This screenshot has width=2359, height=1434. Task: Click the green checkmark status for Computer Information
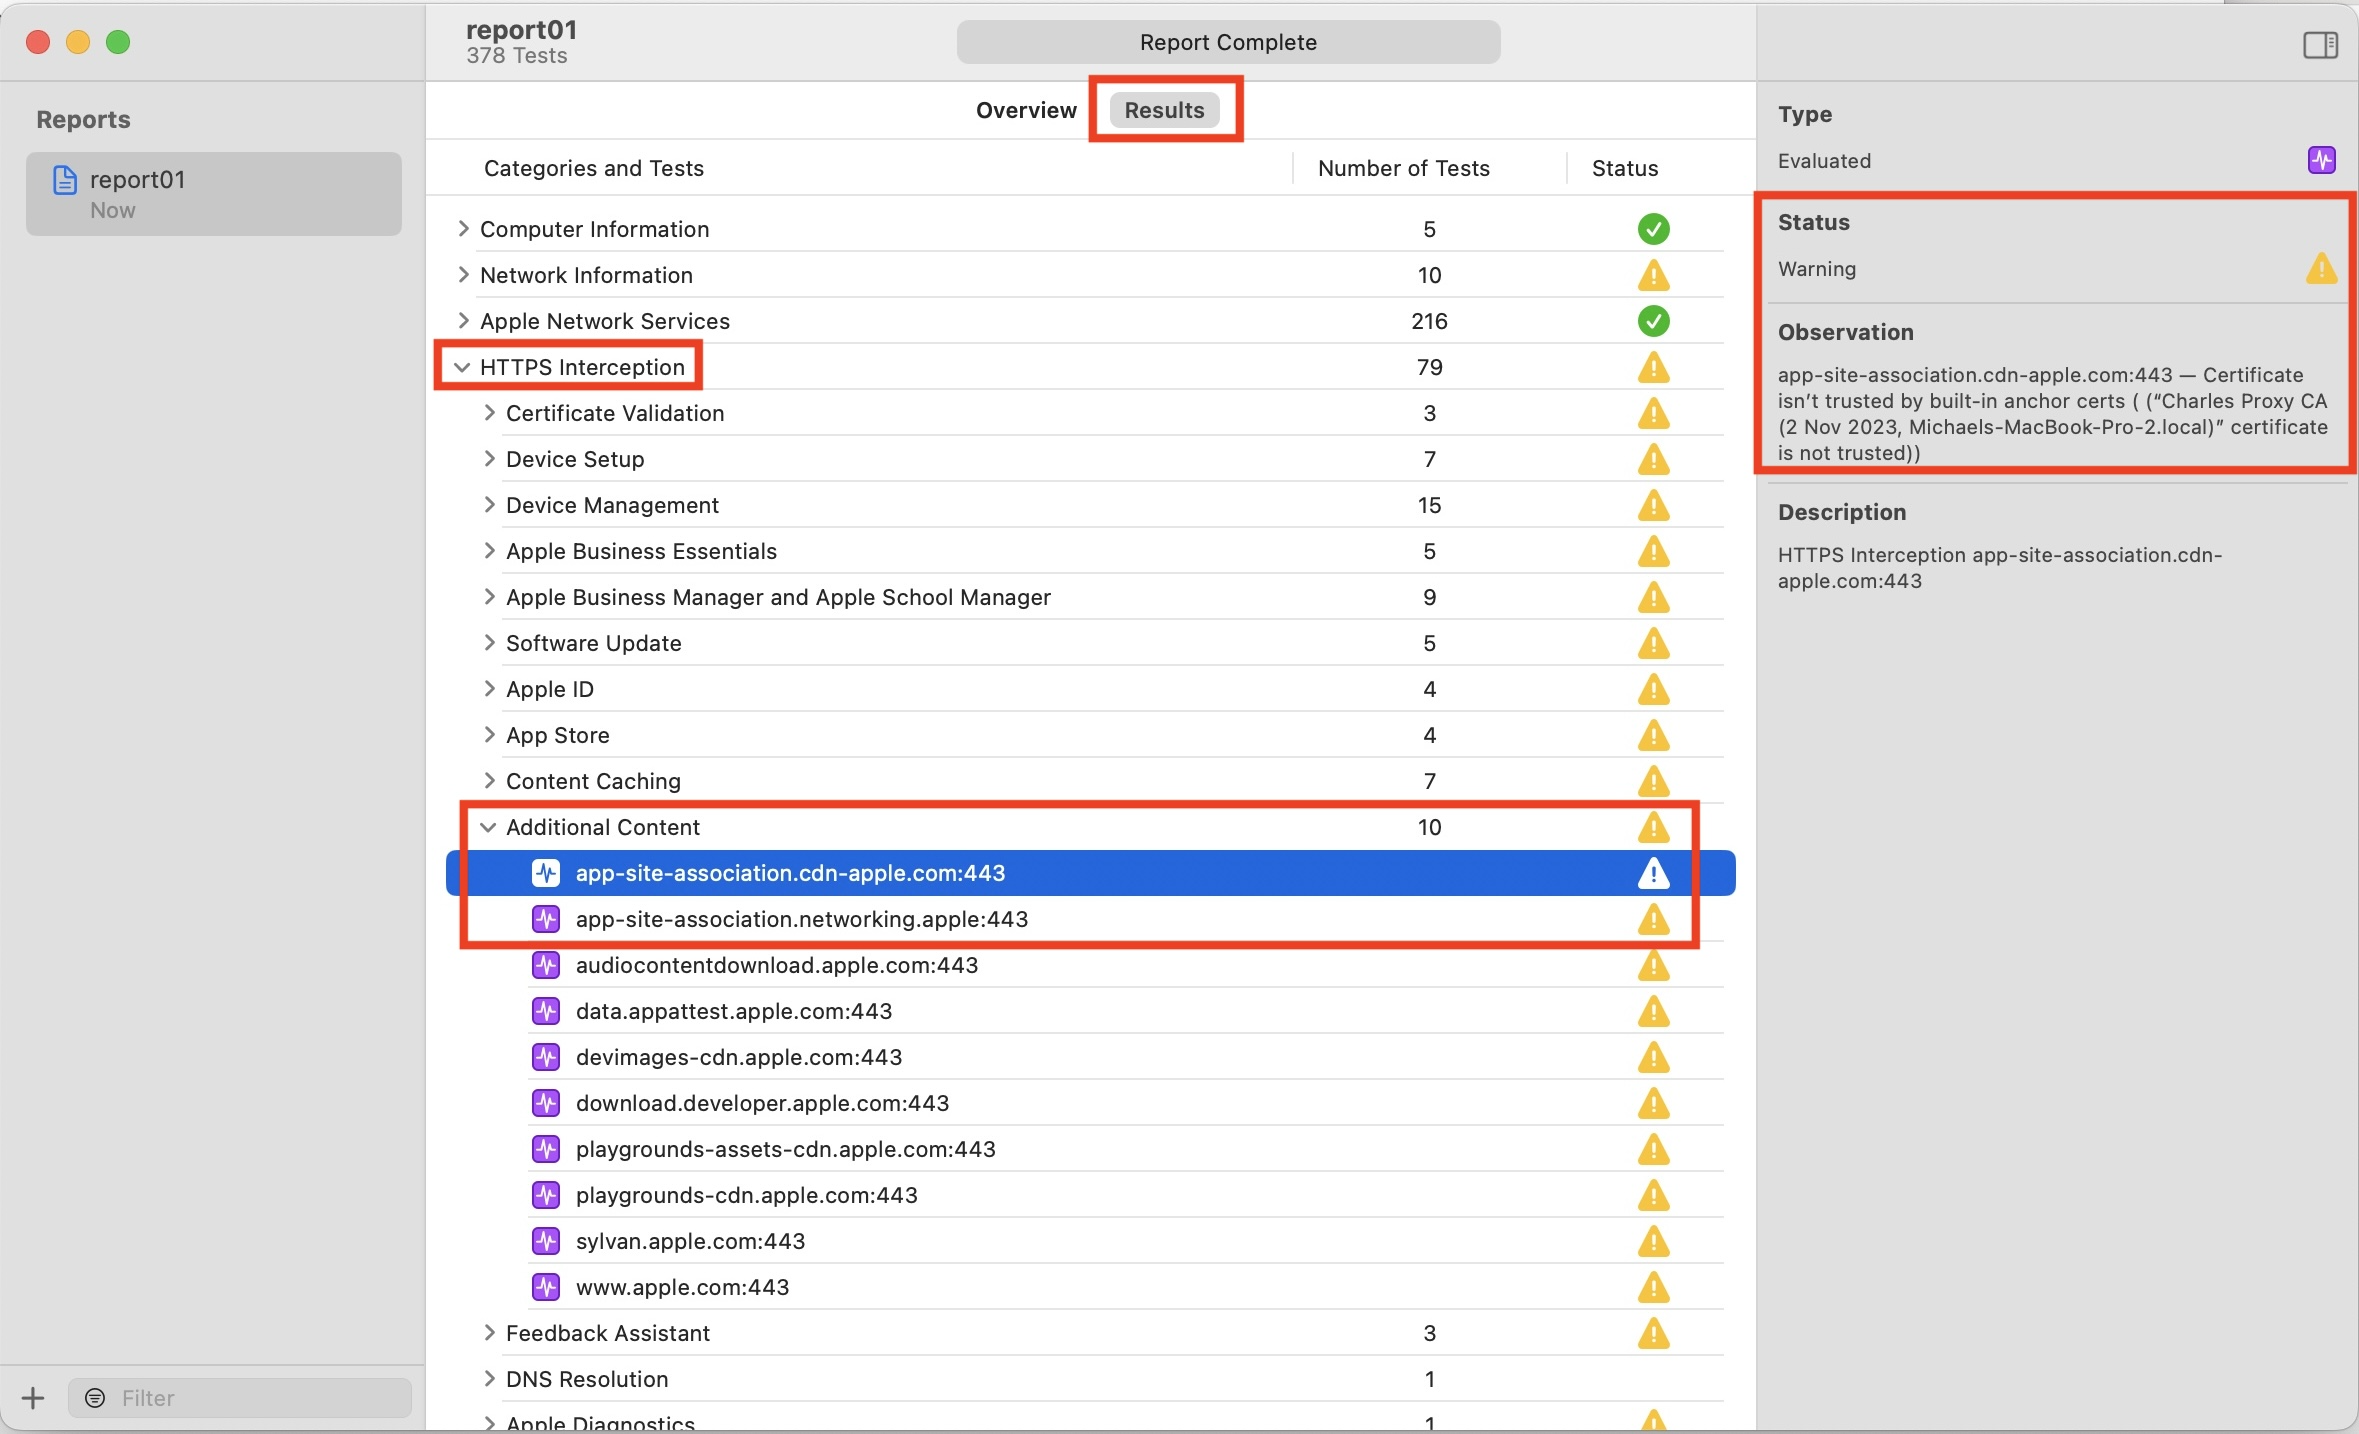click(1653, 229)
